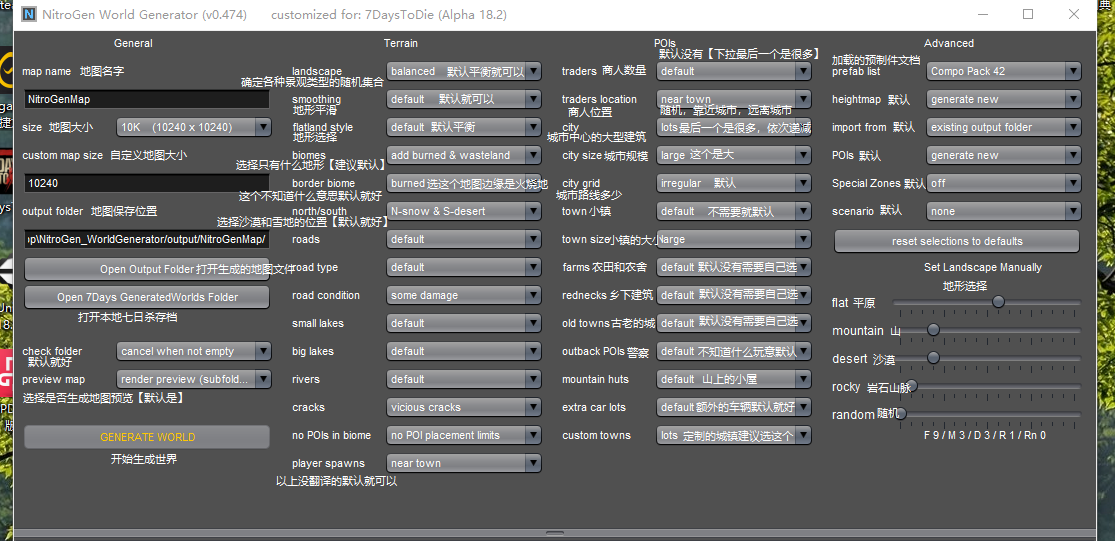The image size is (1115, 541).
Task: Open prefab list dropdown 'Compo Pack 42'
Action: [1004, 71]
